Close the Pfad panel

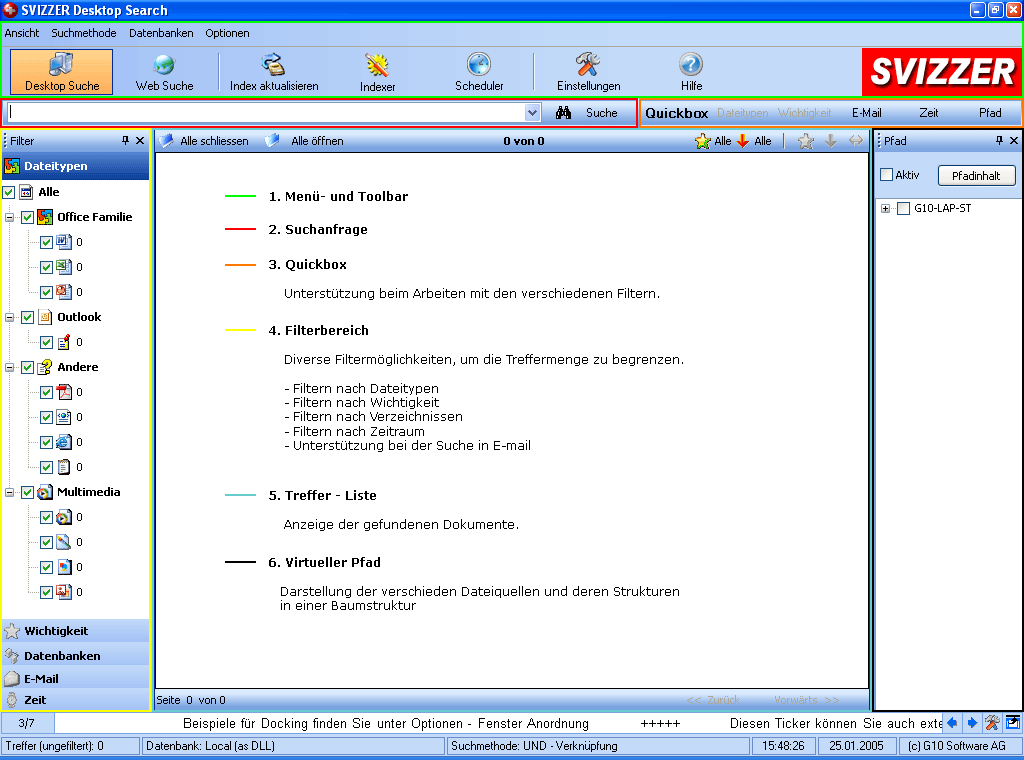tap(1014, 140)
